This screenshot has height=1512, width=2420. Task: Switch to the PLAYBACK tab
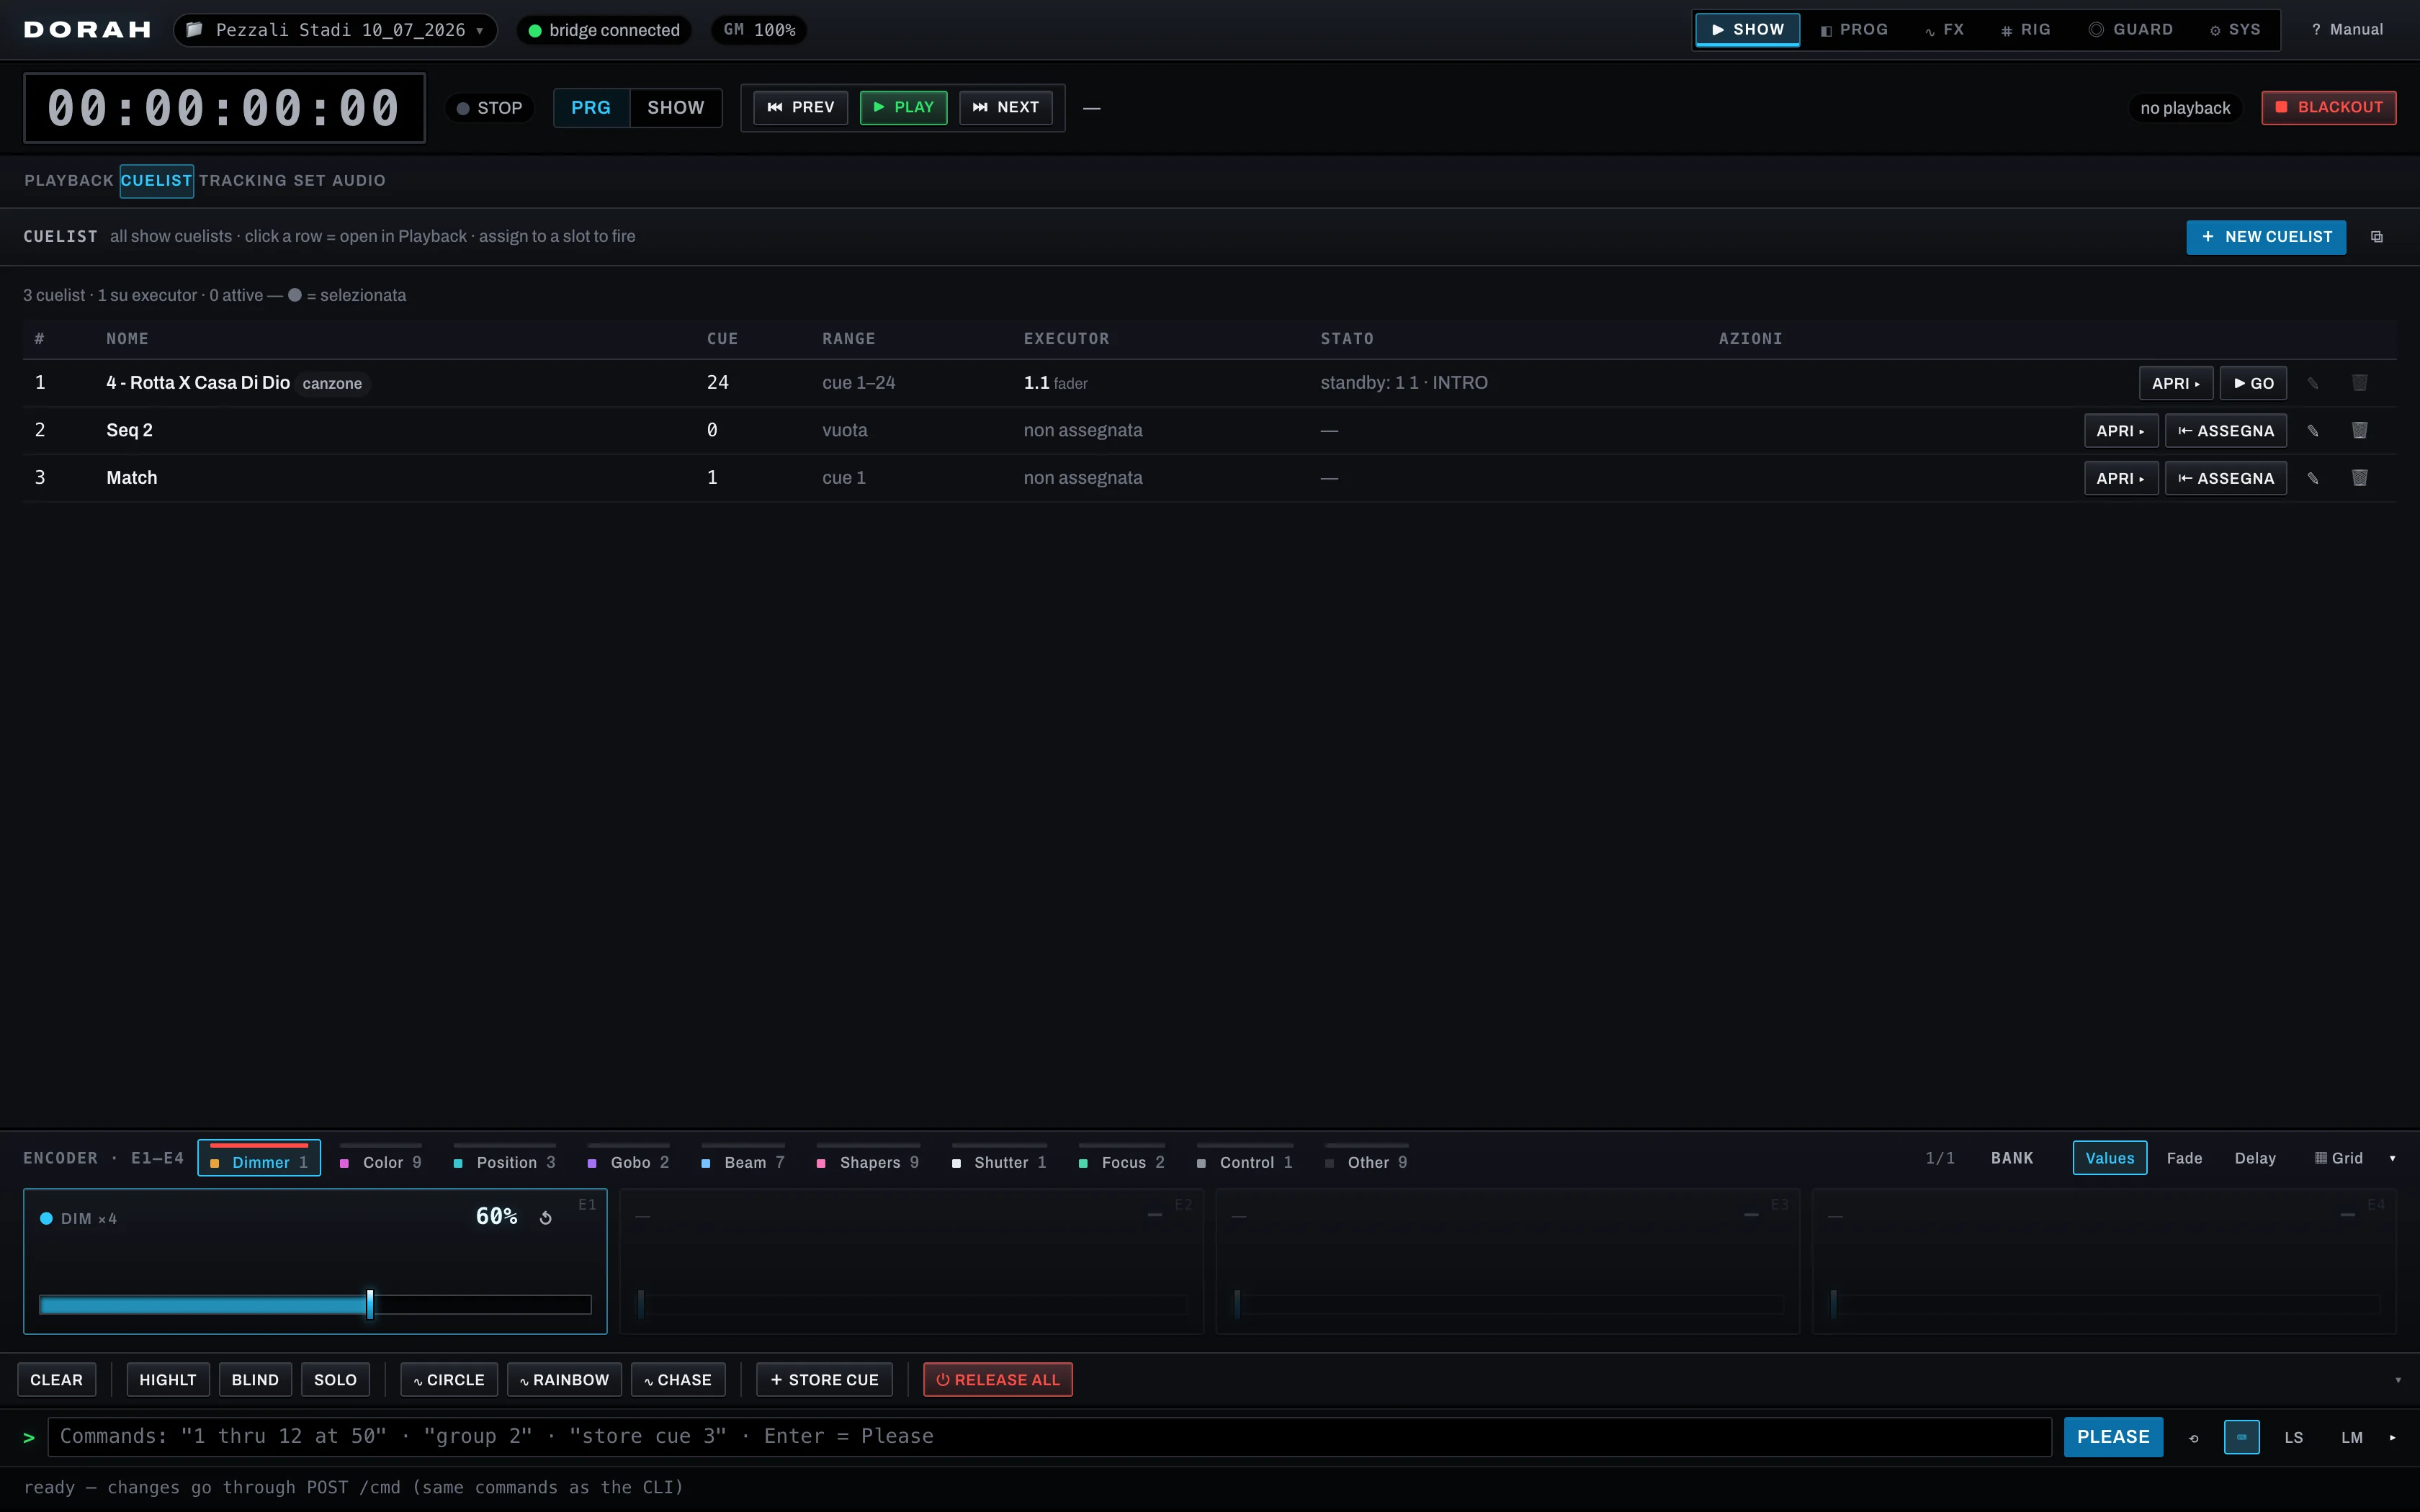[x=69, y=181]
